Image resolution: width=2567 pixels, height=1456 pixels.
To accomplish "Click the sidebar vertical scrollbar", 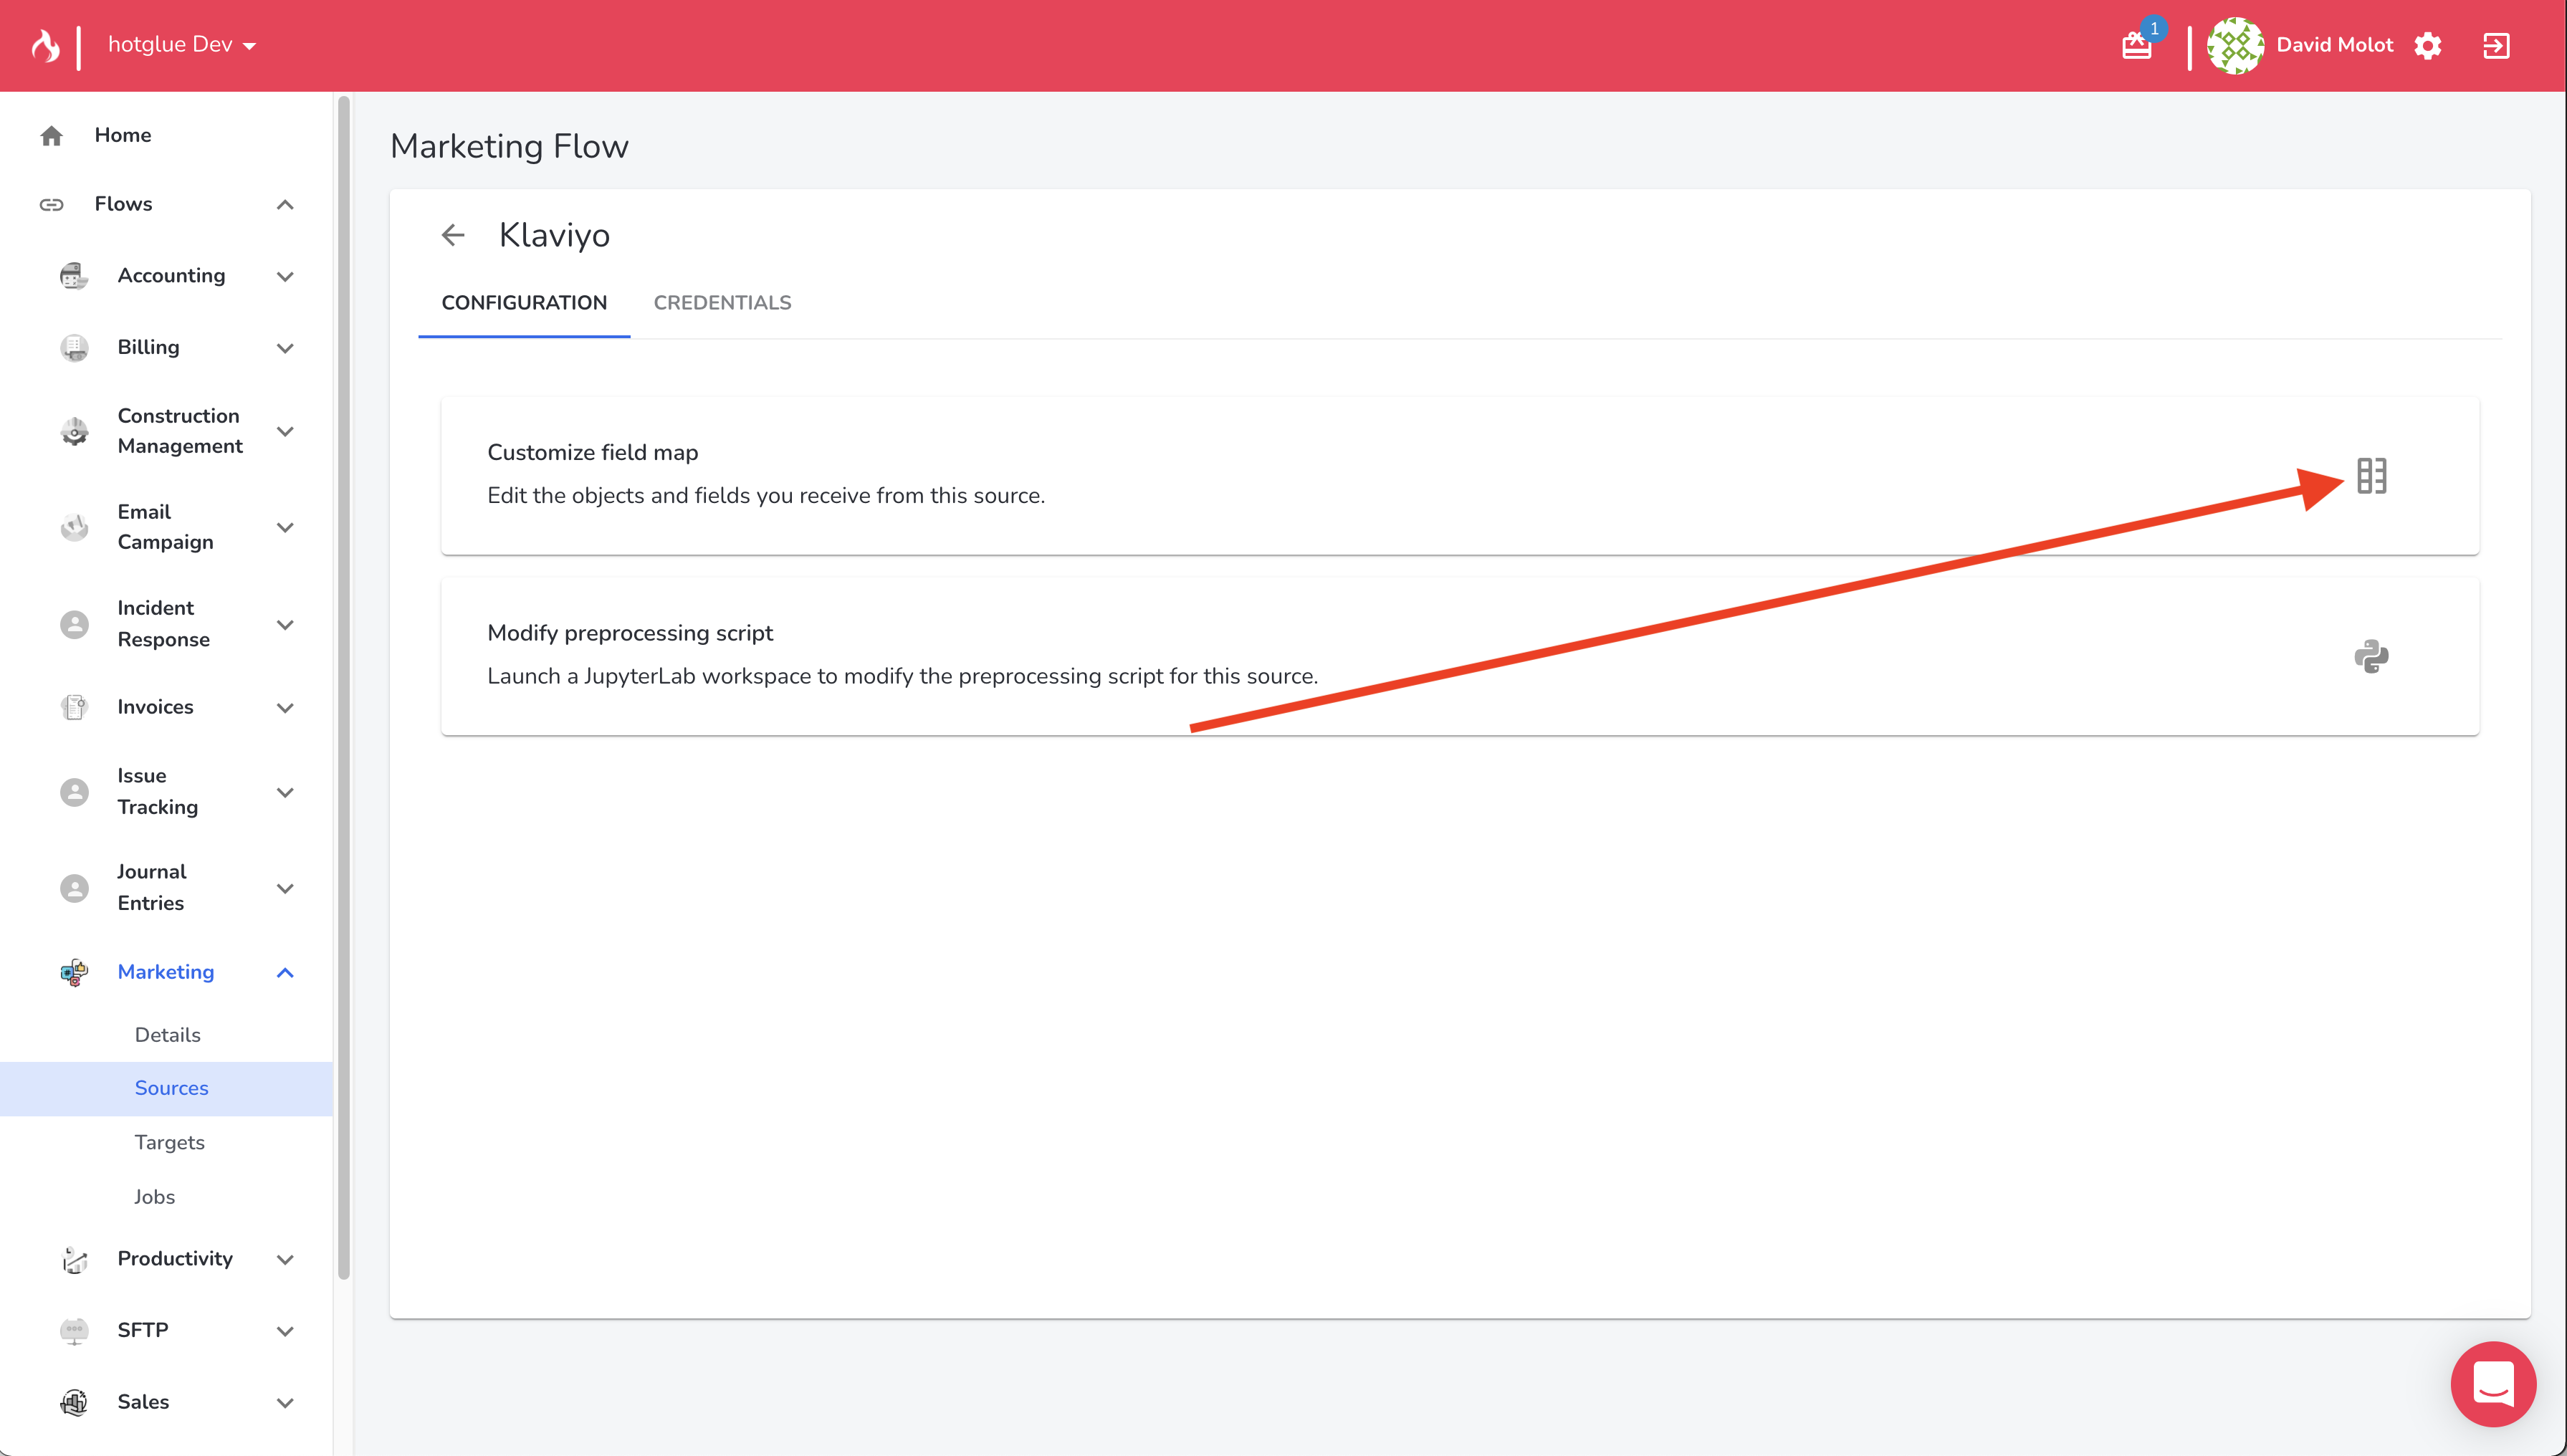I will (344, 688).
